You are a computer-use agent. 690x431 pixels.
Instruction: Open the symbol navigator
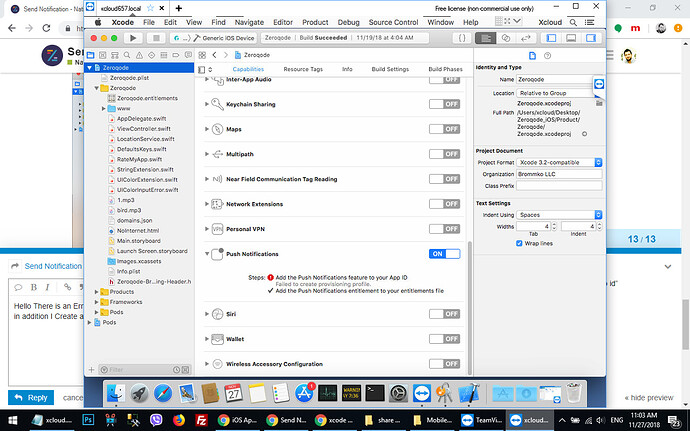point(115,55)
